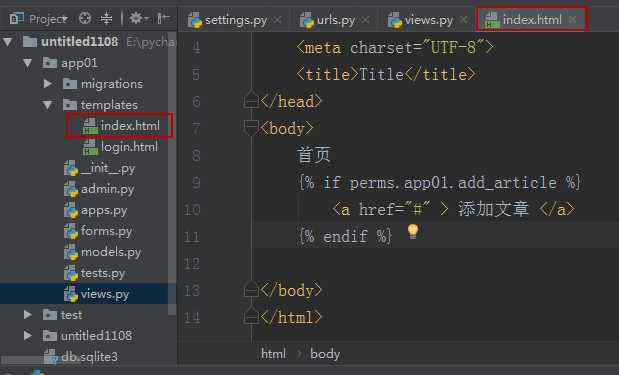619x375 pixels.
Task: Click the endif template tag line
Action: [345, 236]
